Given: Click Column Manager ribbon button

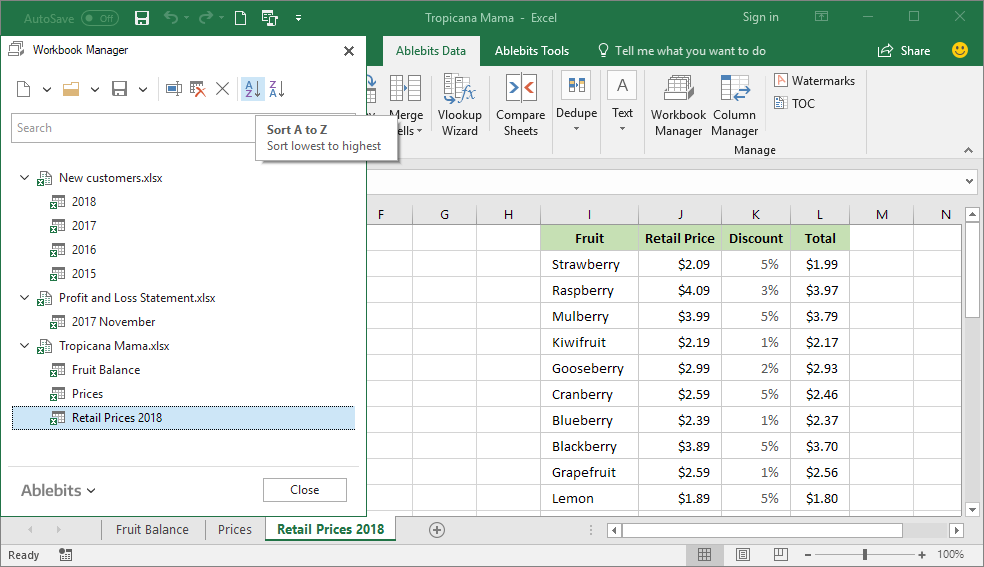Looking at the screenshot, I should (x=734, y=105).
